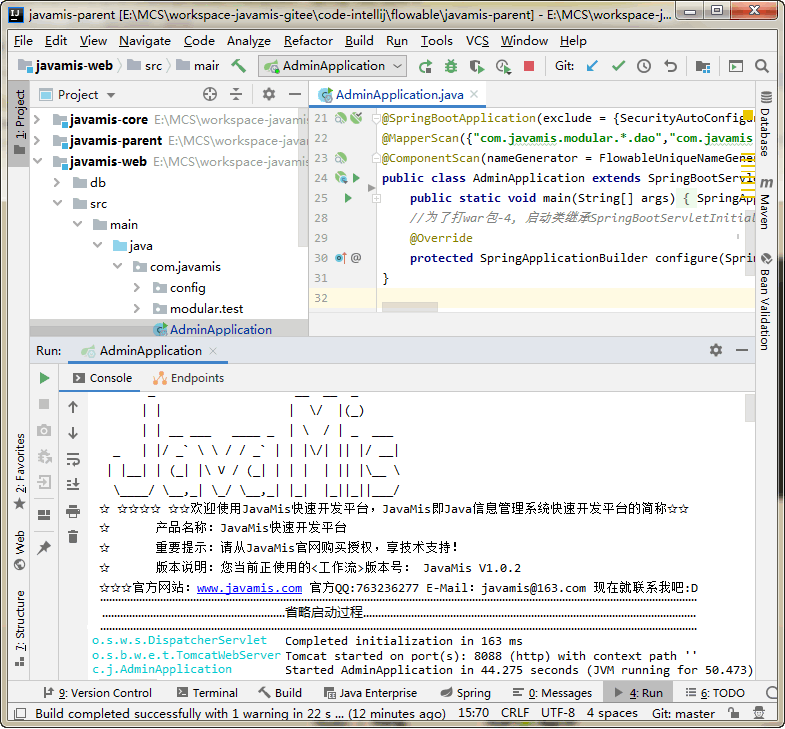The image size is (785, 729).
Task: Toggle the 1: Project side tab
Action: click(x=20, y=122)
